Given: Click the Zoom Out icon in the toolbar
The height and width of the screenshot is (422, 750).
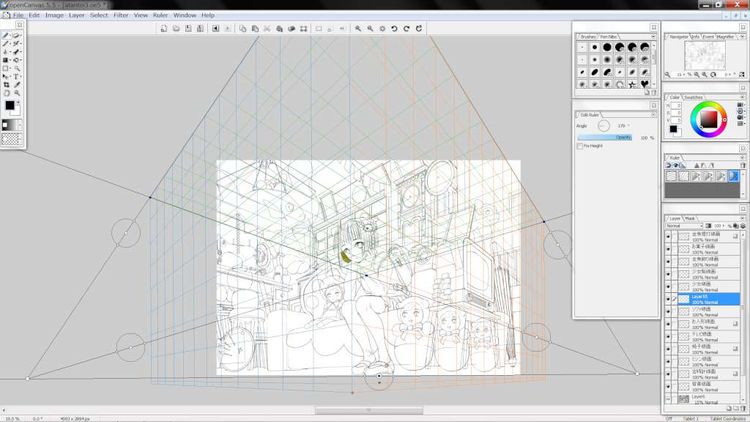Looking at the screenshot, I should tap(370, 29).
